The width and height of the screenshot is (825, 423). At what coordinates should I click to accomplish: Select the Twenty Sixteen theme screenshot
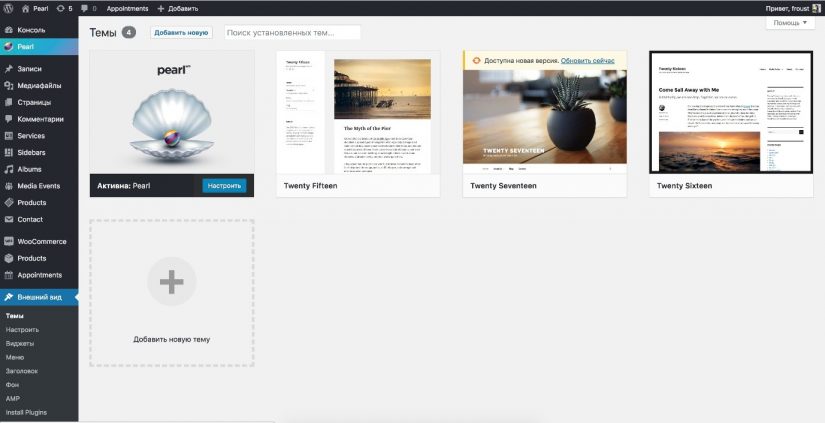[x=731, y=113]
